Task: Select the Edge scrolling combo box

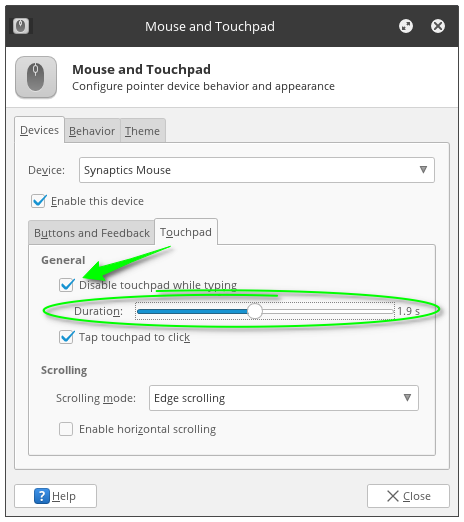Action: (284, 398)
